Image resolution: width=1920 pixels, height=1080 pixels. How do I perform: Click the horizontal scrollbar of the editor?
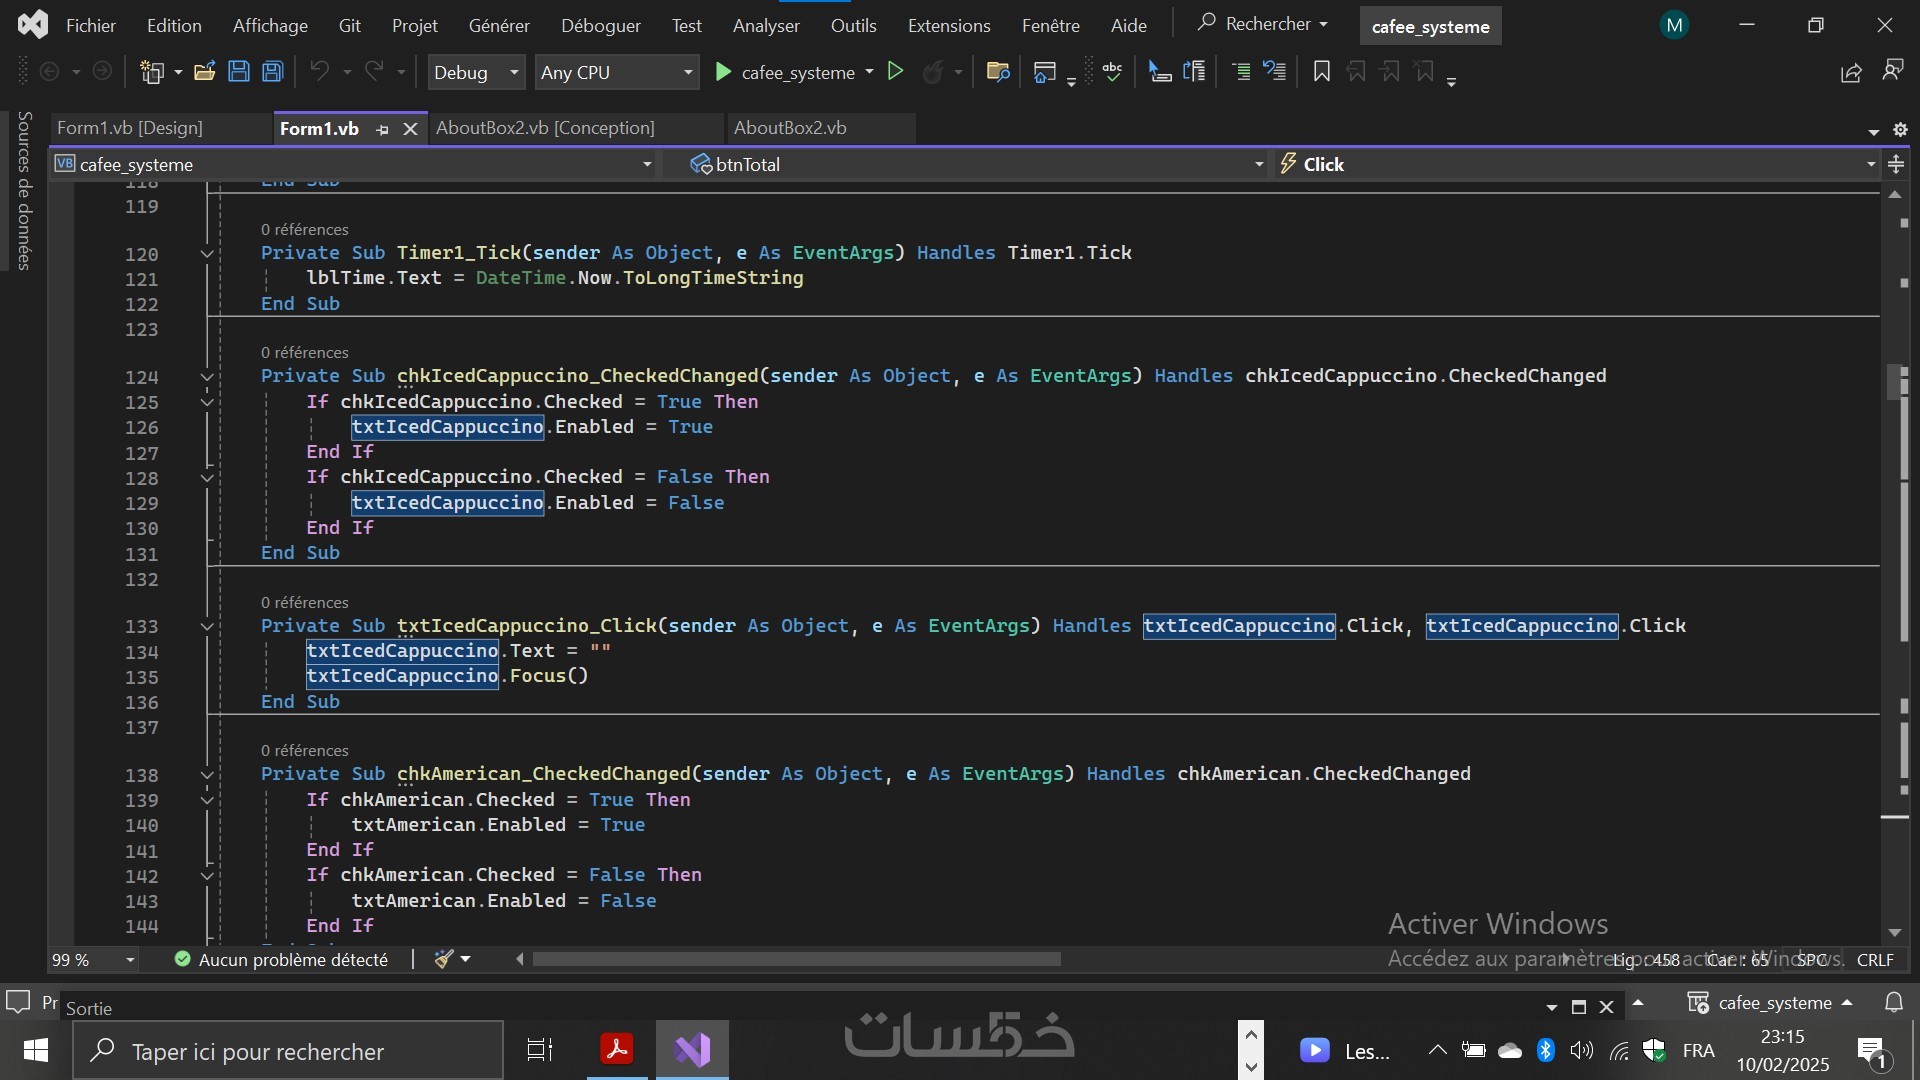pos(796,960)
